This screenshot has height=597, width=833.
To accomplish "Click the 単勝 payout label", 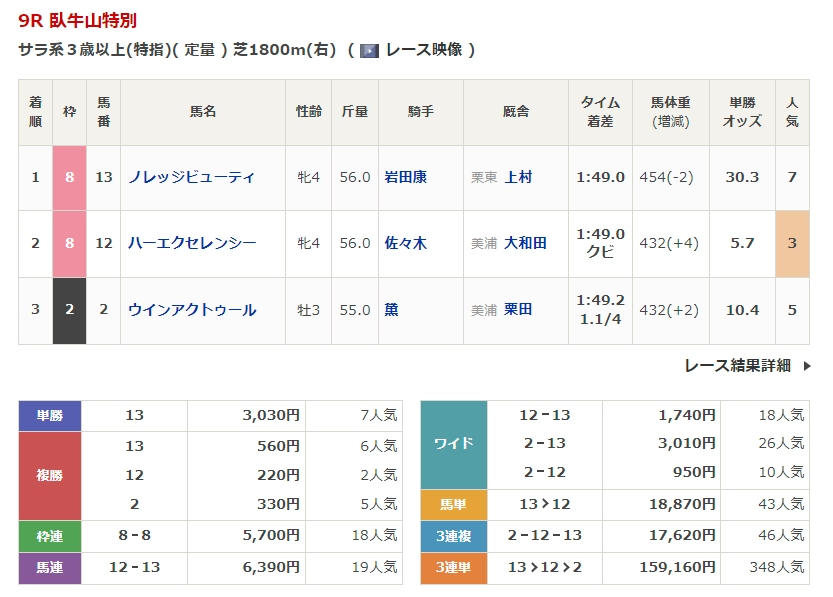I will point(50,416).
